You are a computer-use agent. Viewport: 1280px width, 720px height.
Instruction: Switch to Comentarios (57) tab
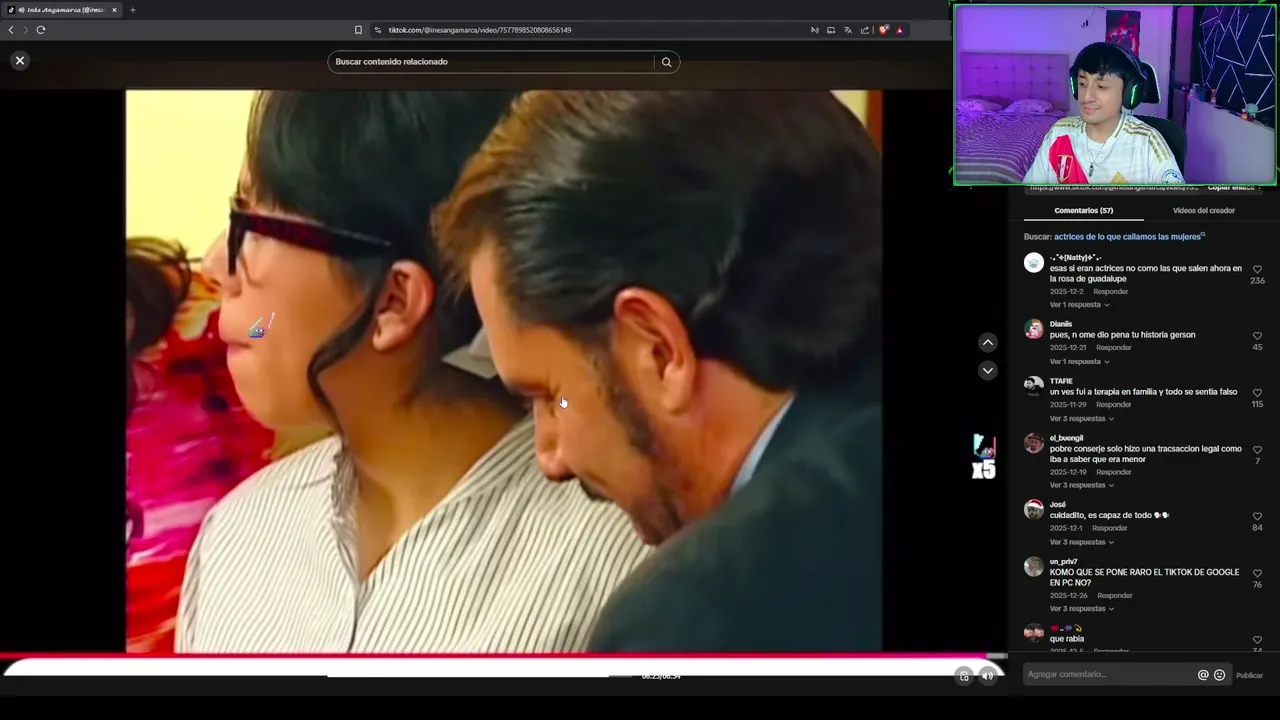pos(1083,211)
